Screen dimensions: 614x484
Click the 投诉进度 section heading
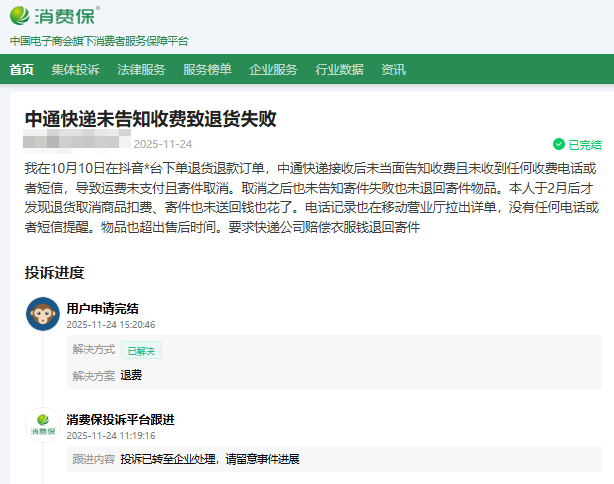[x=54, y=272]
